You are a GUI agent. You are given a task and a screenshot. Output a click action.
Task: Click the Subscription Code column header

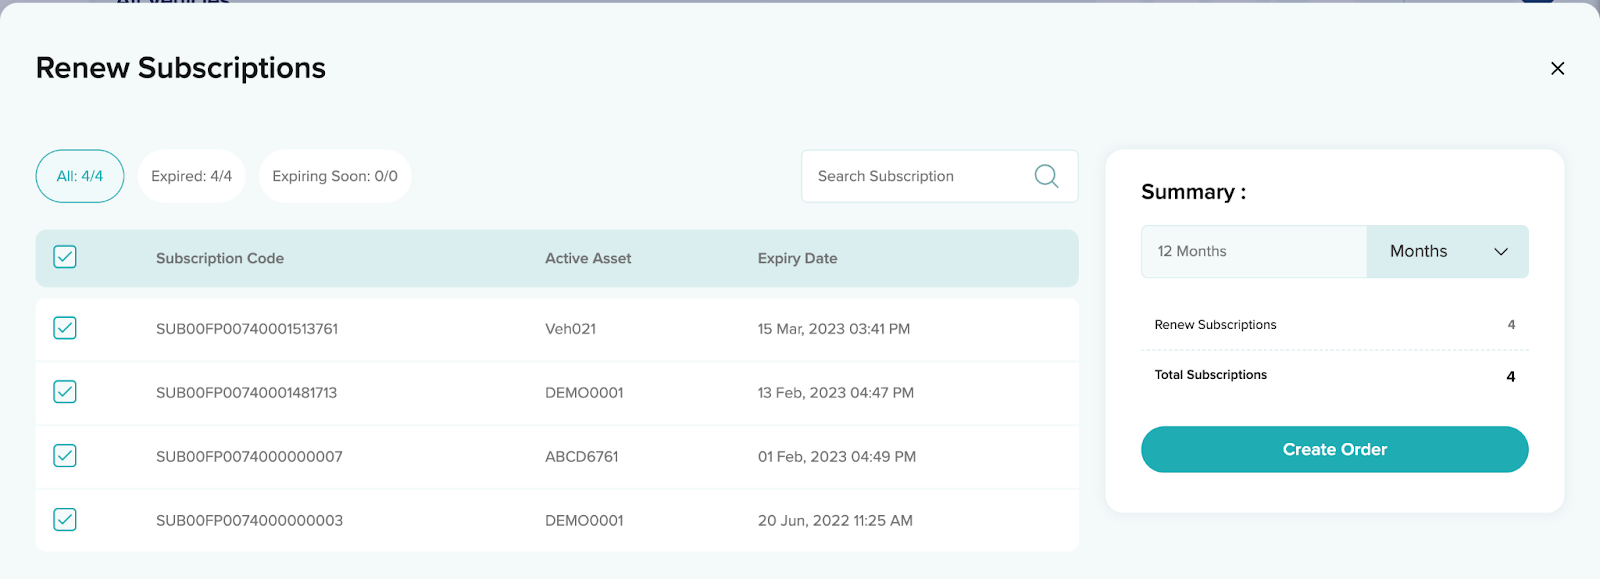point(220,258)
